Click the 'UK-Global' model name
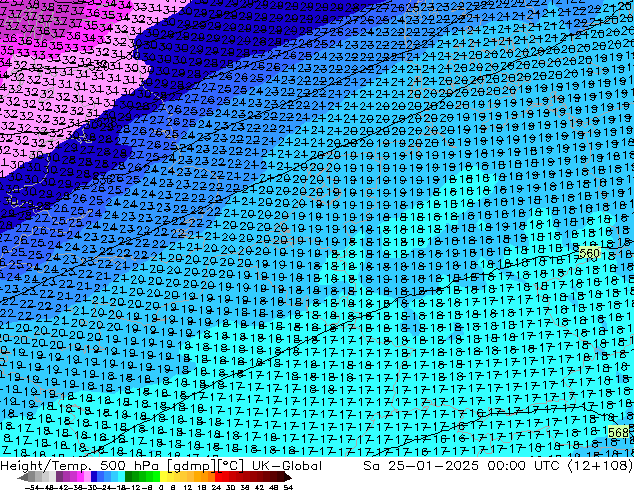This screenshot has width=634, height=490. pyautogui.click(x=287, y=466)
